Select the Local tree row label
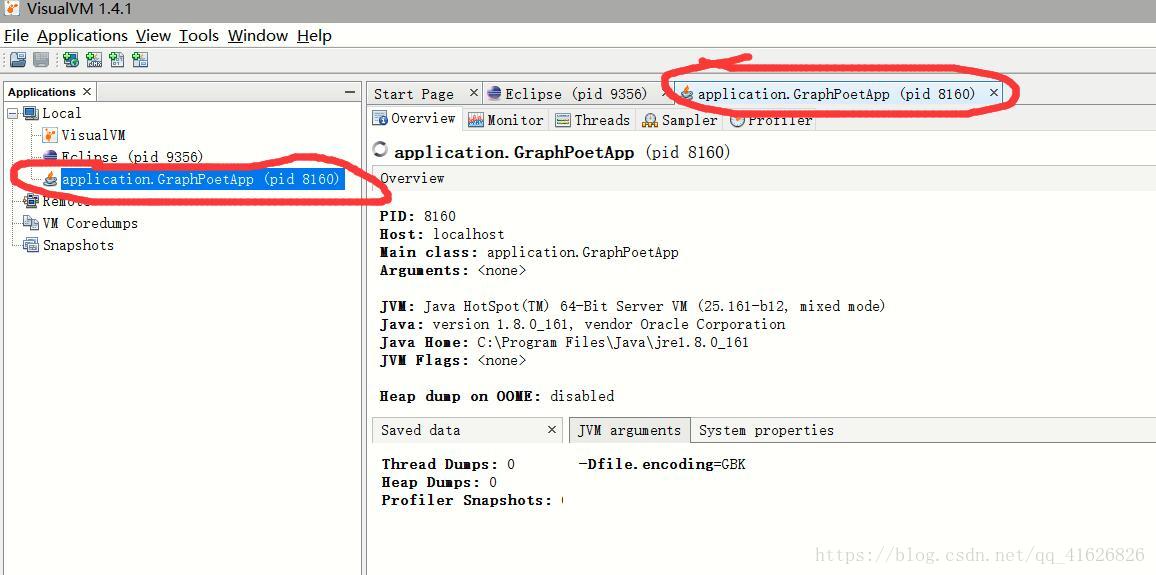 62,114
